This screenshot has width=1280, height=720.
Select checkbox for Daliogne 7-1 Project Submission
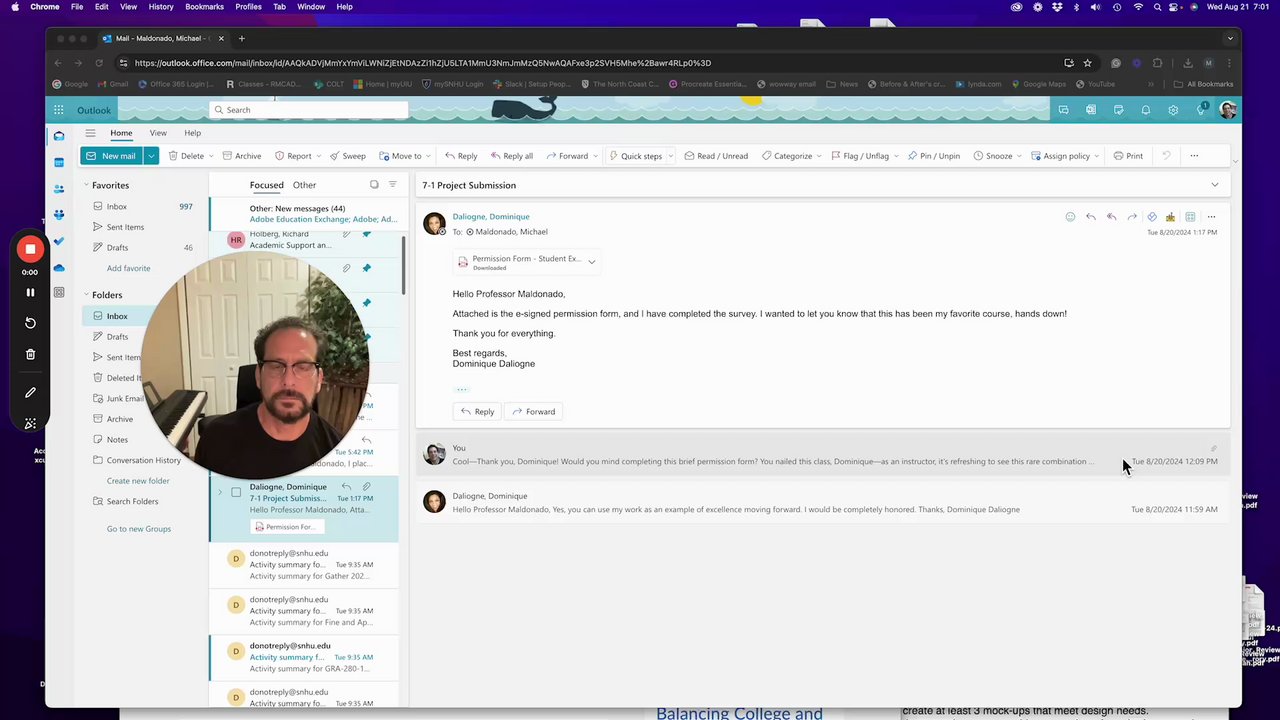coord(236,492)
